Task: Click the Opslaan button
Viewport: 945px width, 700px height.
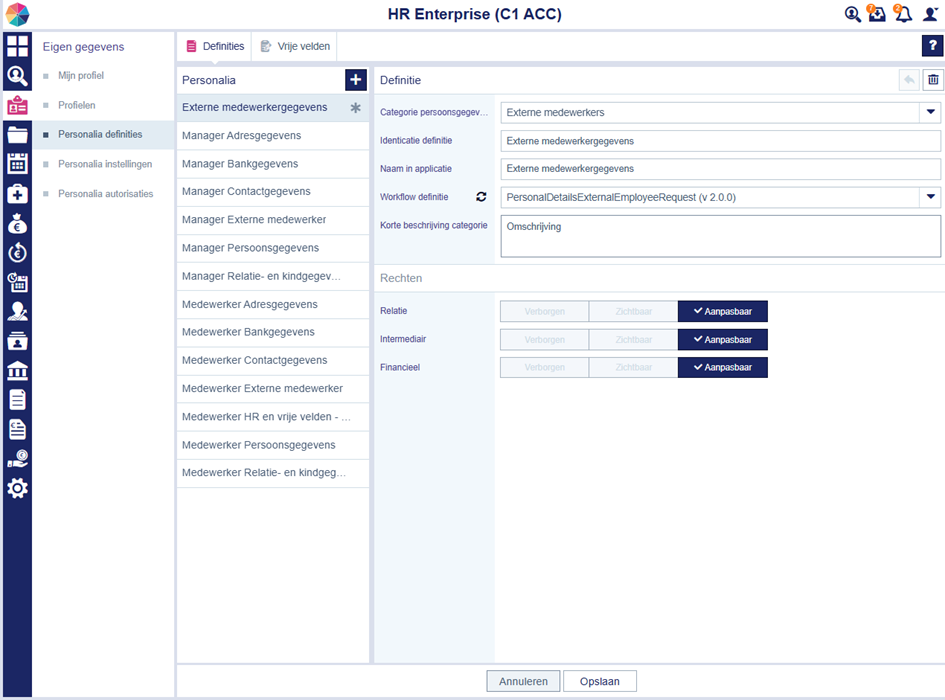Action: [600, 681]
